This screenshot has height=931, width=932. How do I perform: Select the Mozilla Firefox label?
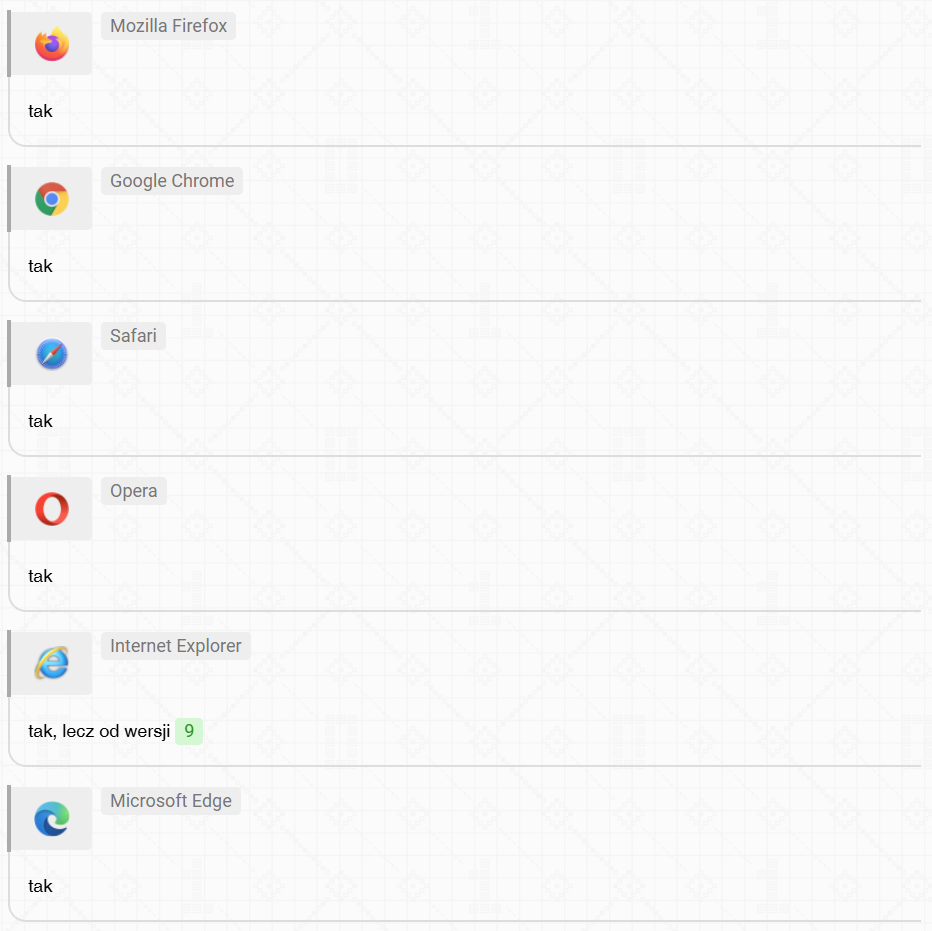click(168, 26)
